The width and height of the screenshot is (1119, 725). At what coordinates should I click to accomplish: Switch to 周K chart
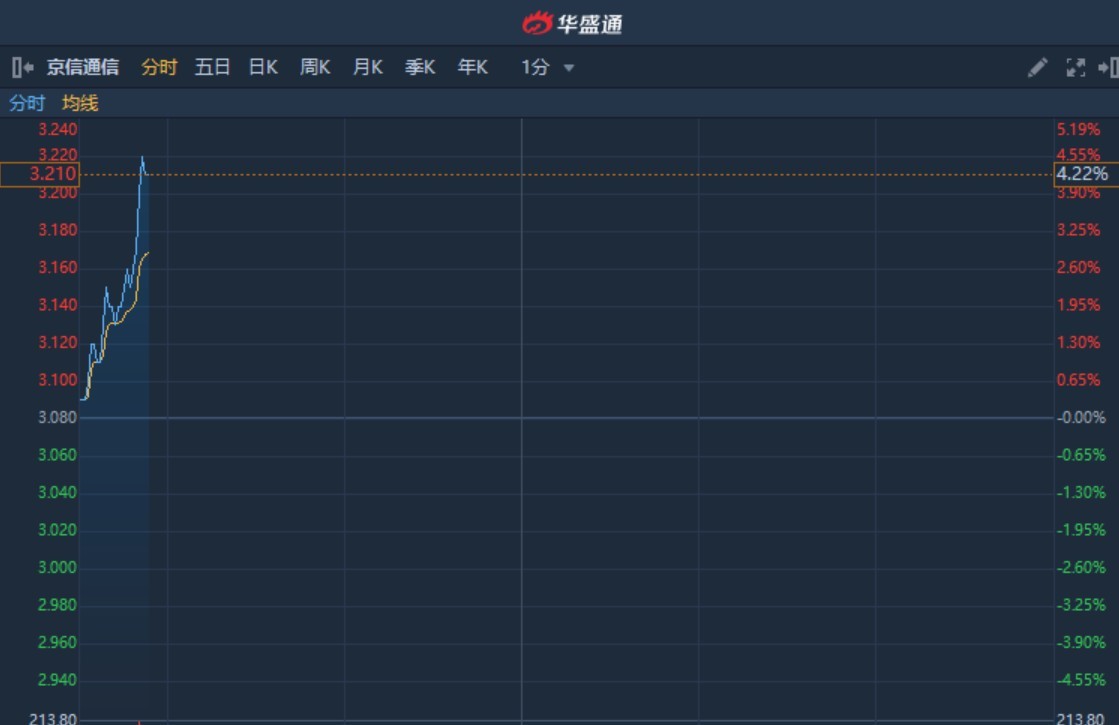[x=315, y=67]
